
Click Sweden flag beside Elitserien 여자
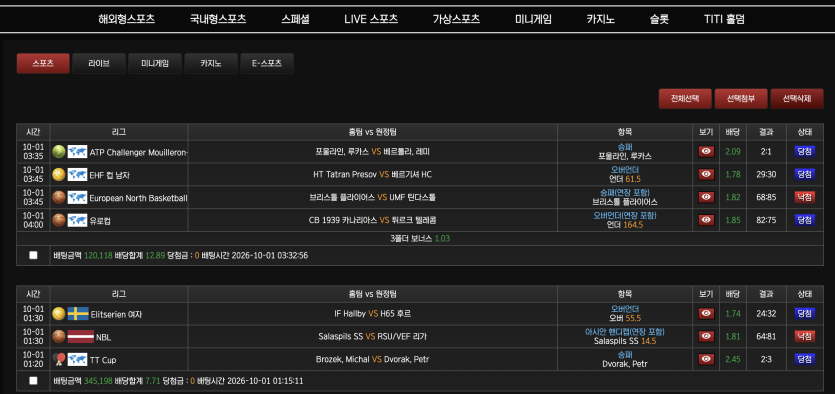78,314
